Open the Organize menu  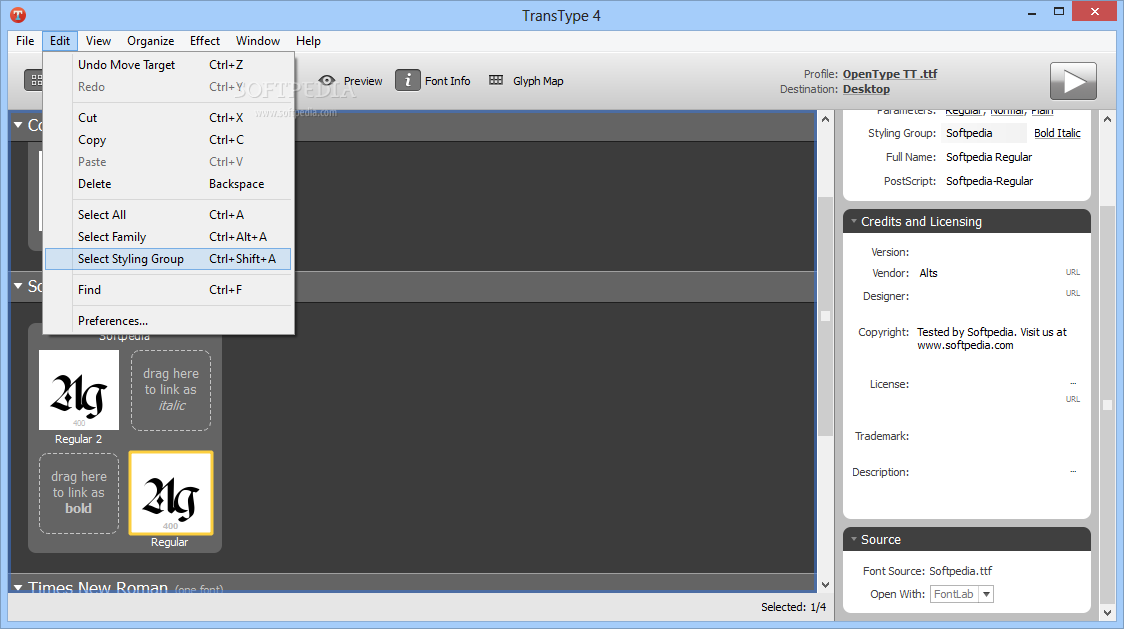pyautogui.click(x=151, y=41)
